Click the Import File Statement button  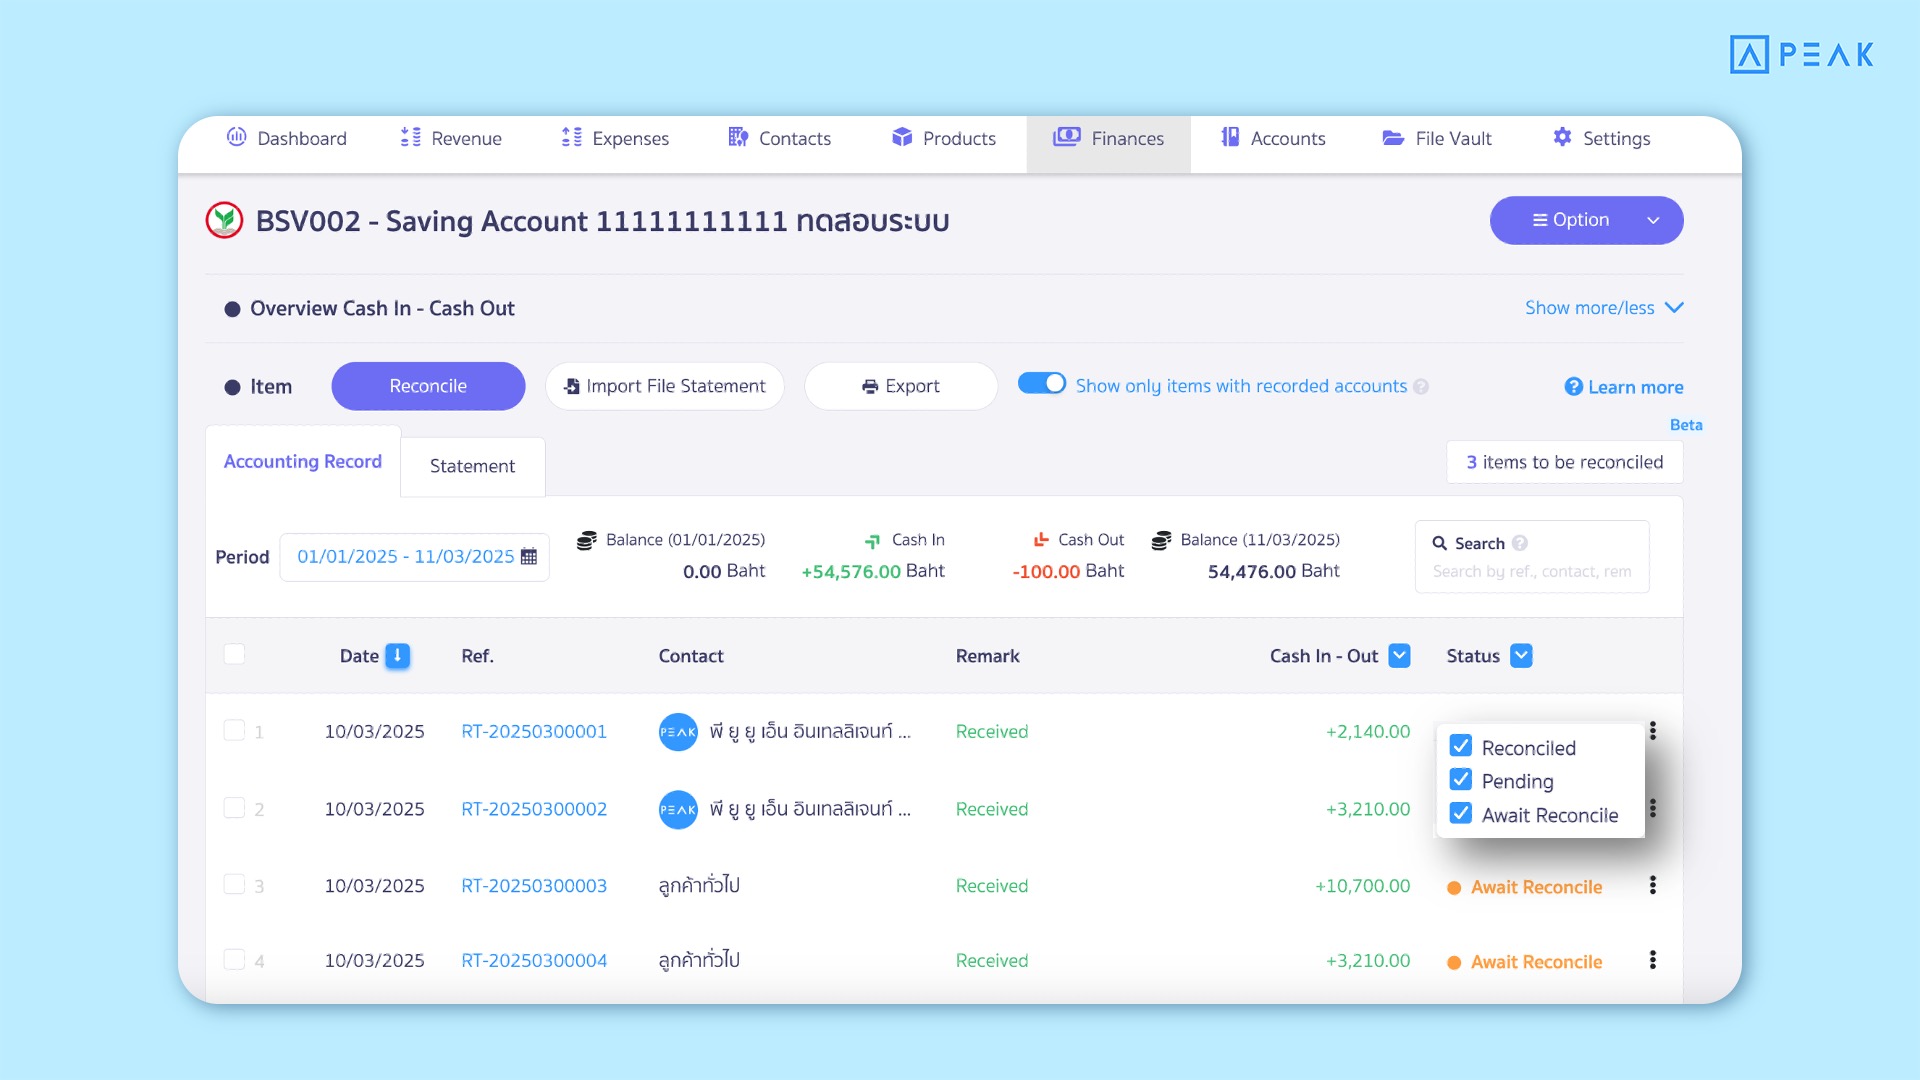(x=664, y=386)
